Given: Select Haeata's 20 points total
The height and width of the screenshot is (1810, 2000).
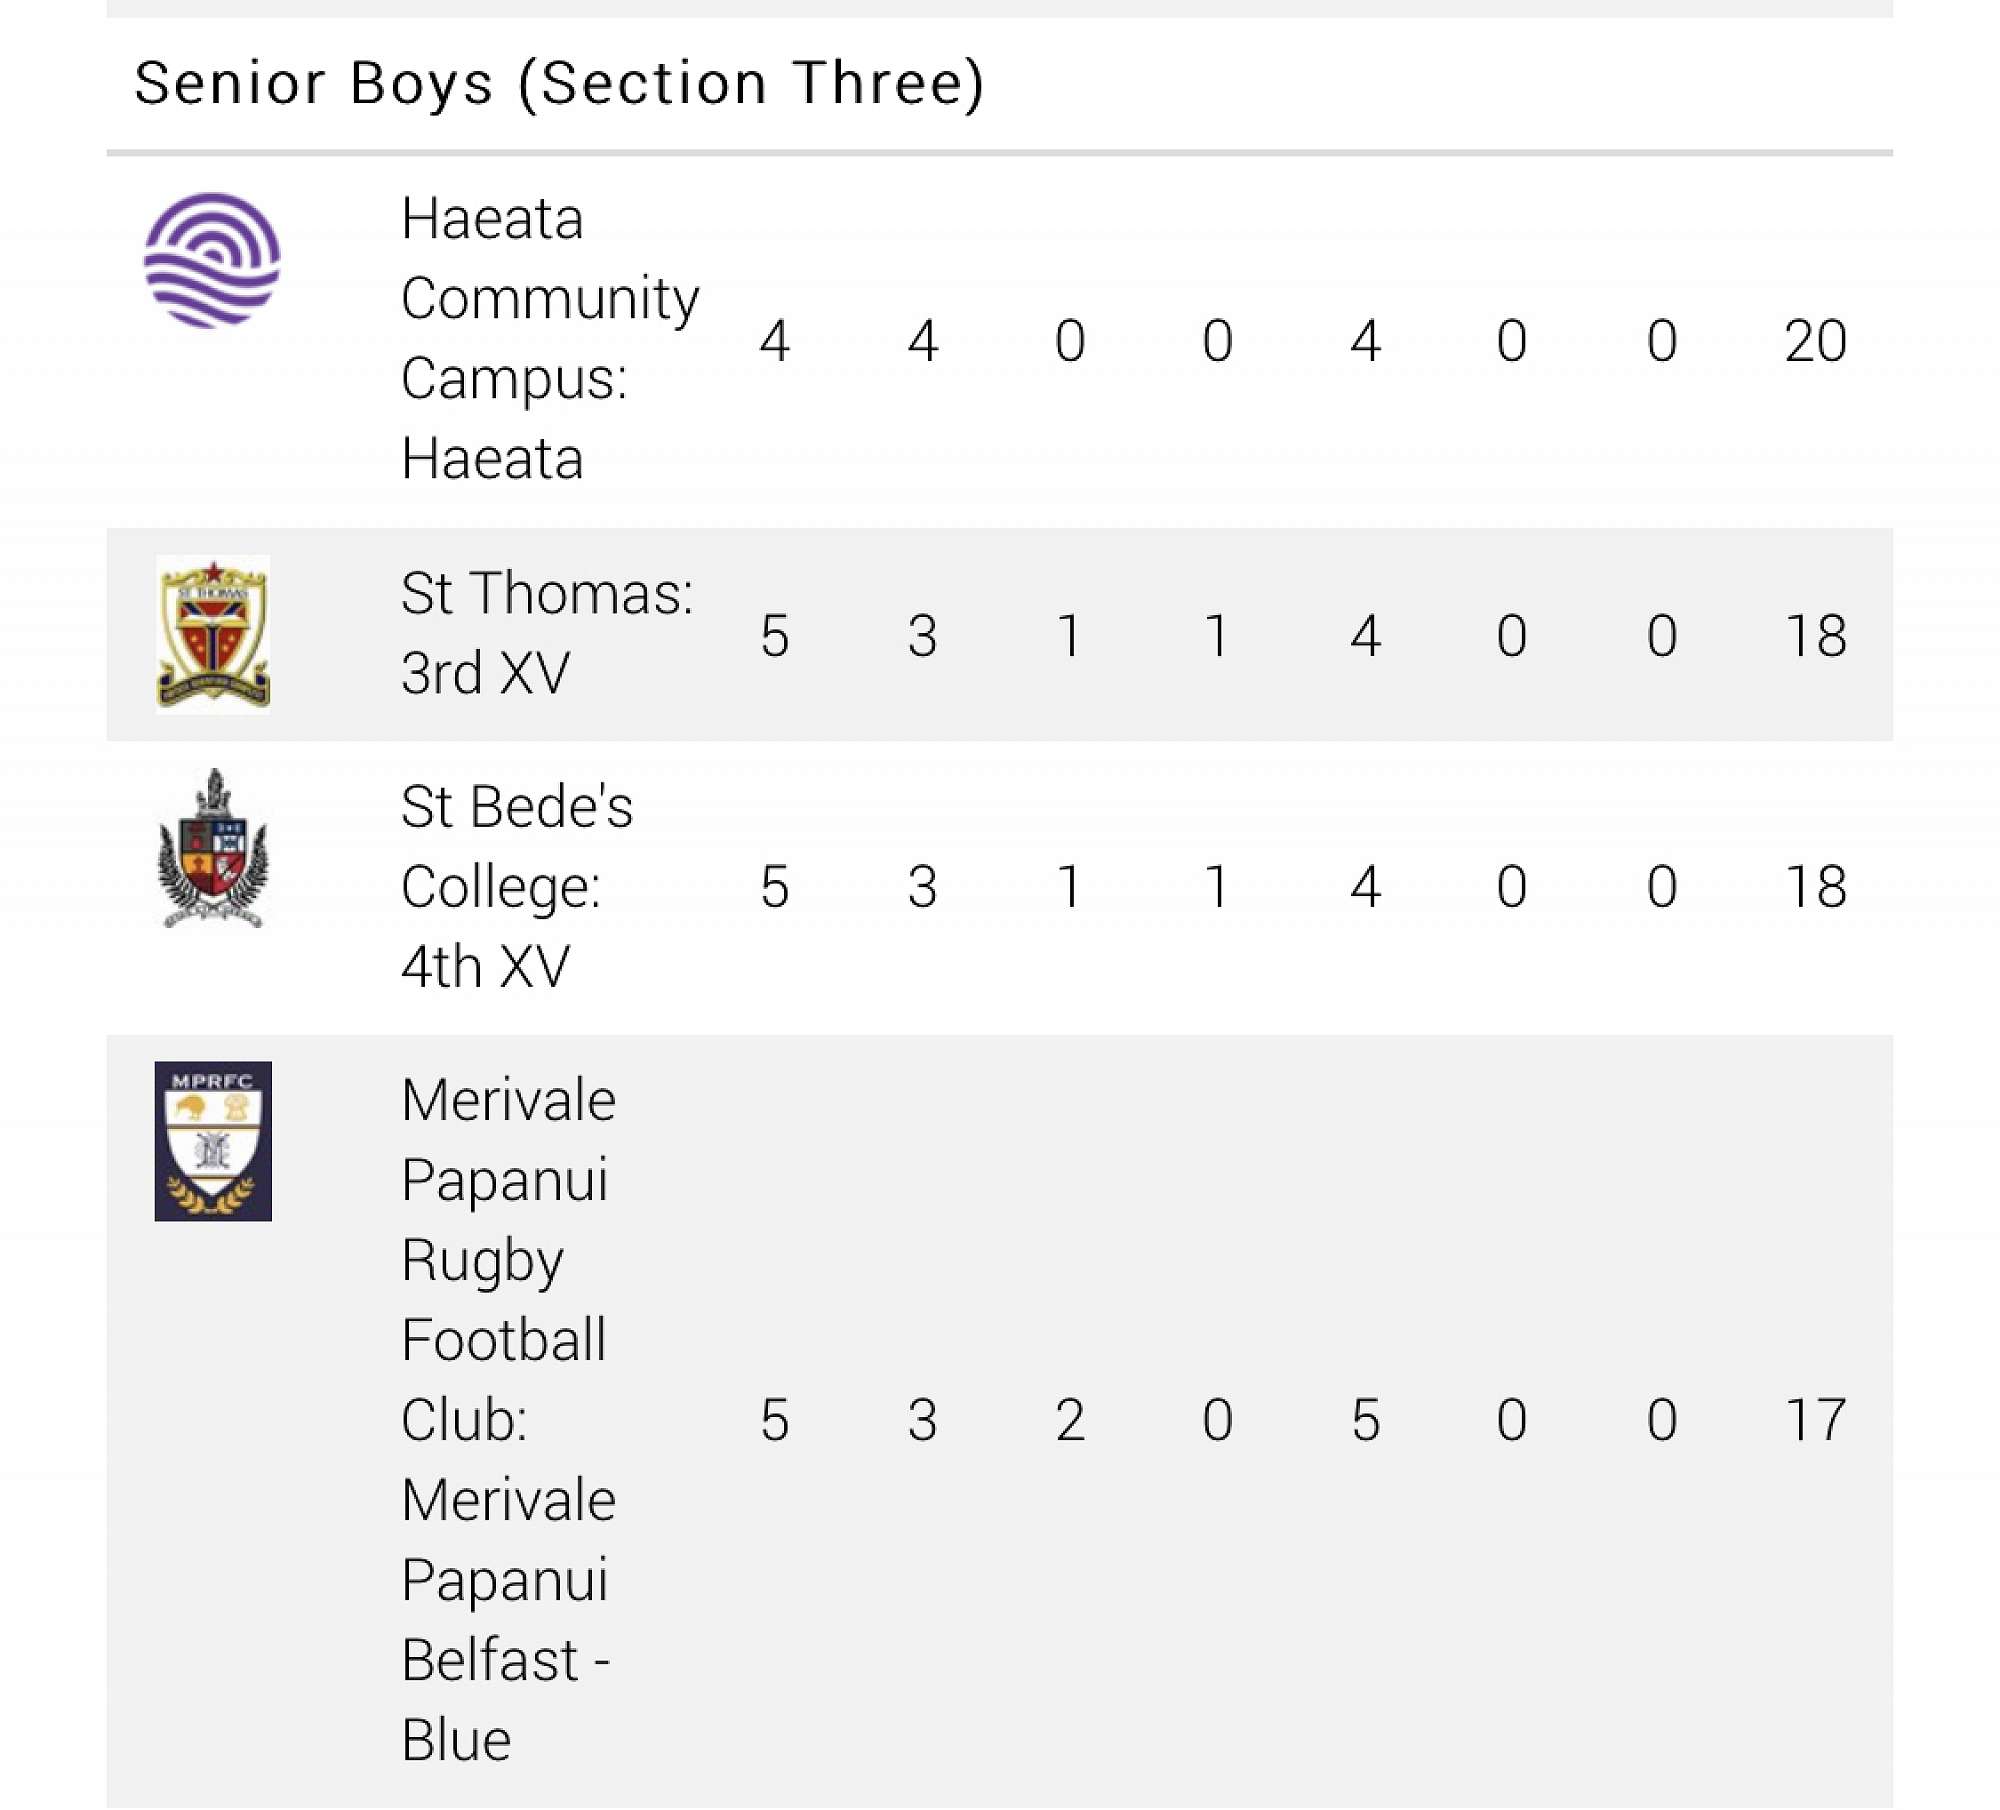Looking at the screenshot, I should click(x=1815, y=341).
